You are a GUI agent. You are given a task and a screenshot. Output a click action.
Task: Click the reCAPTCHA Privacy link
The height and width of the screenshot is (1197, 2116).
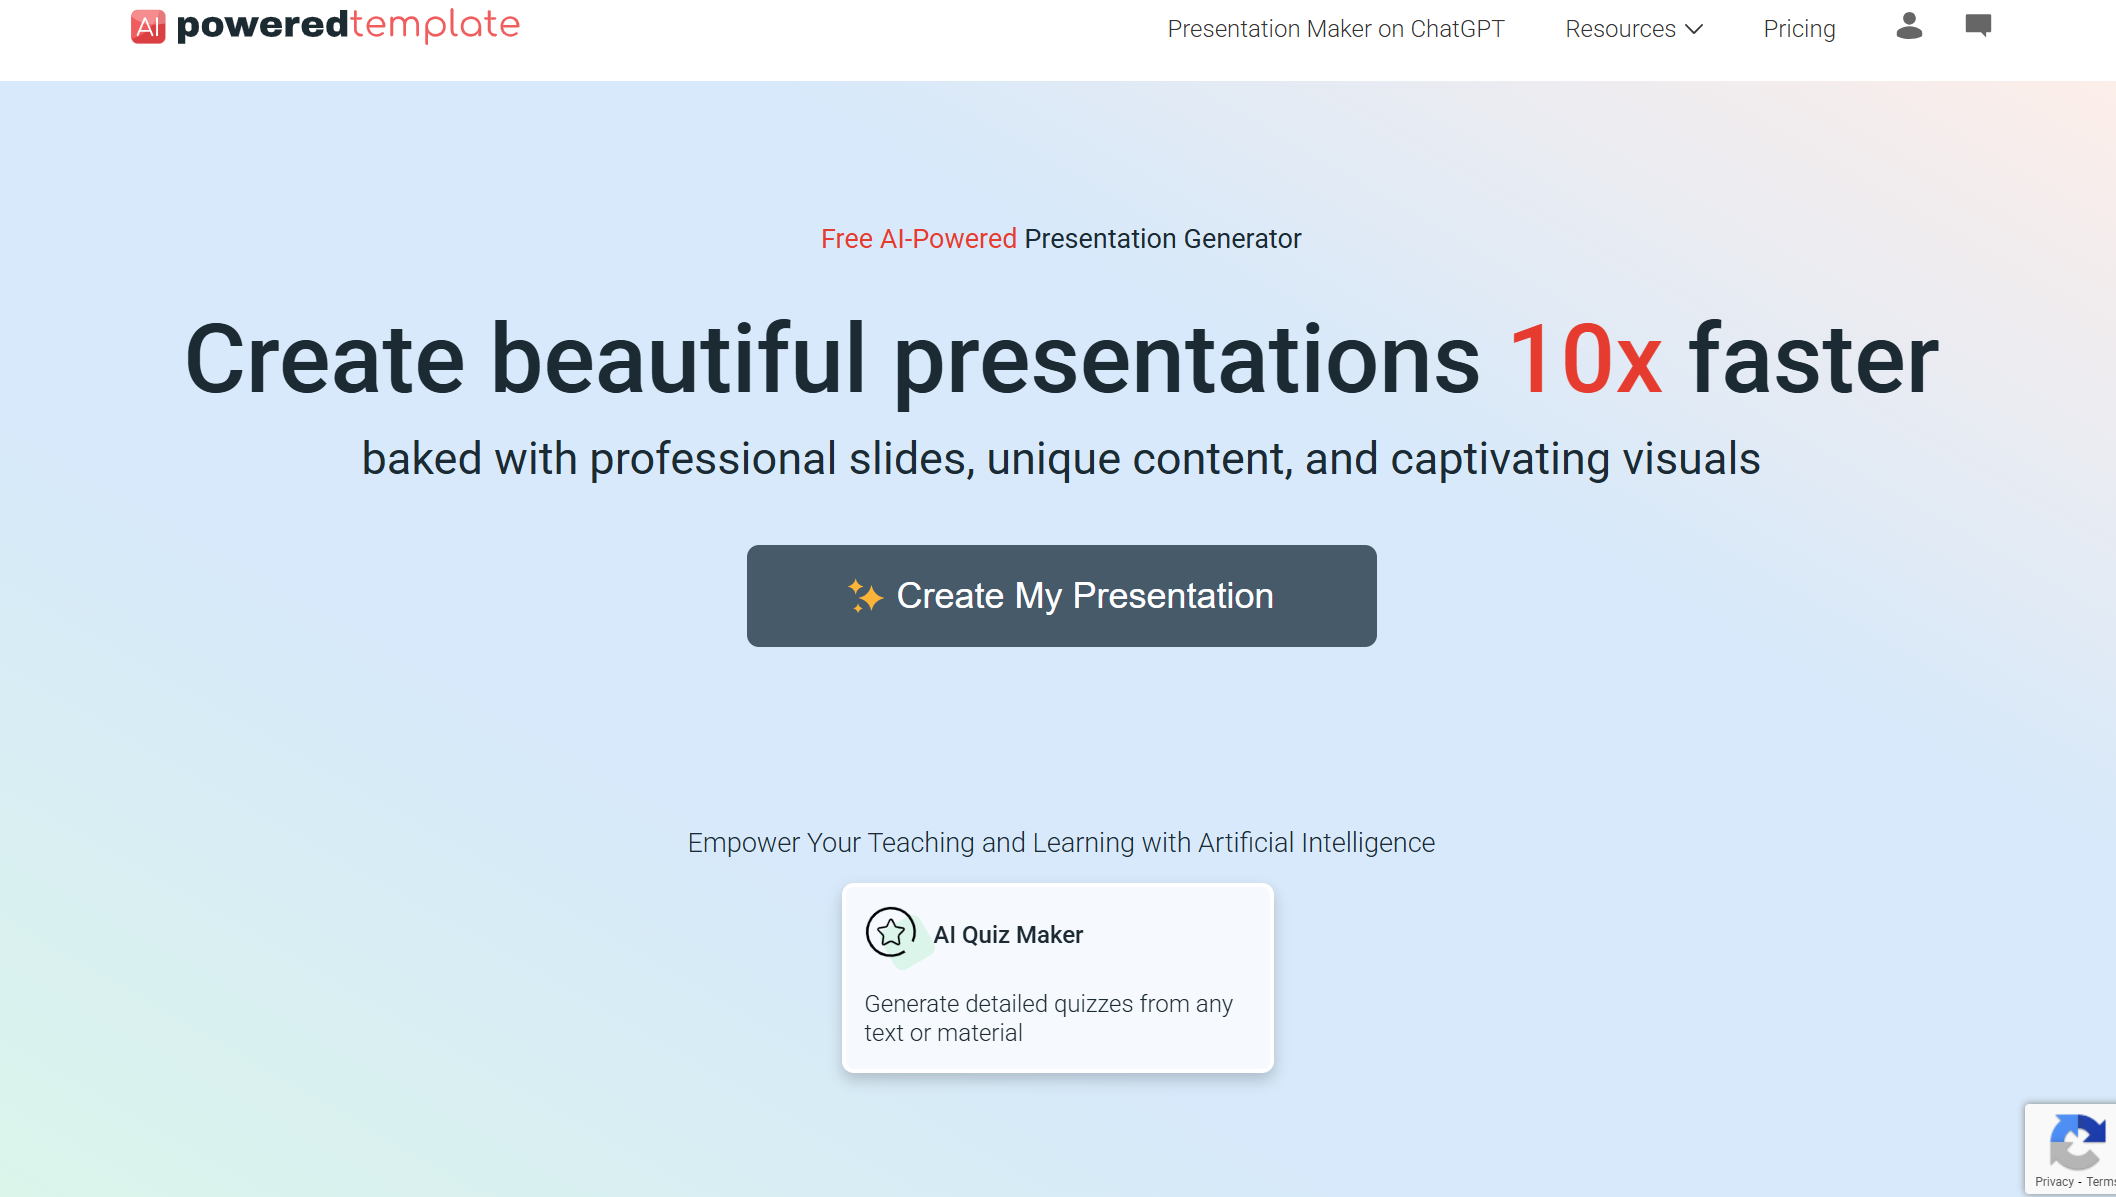point(2054,1182)
